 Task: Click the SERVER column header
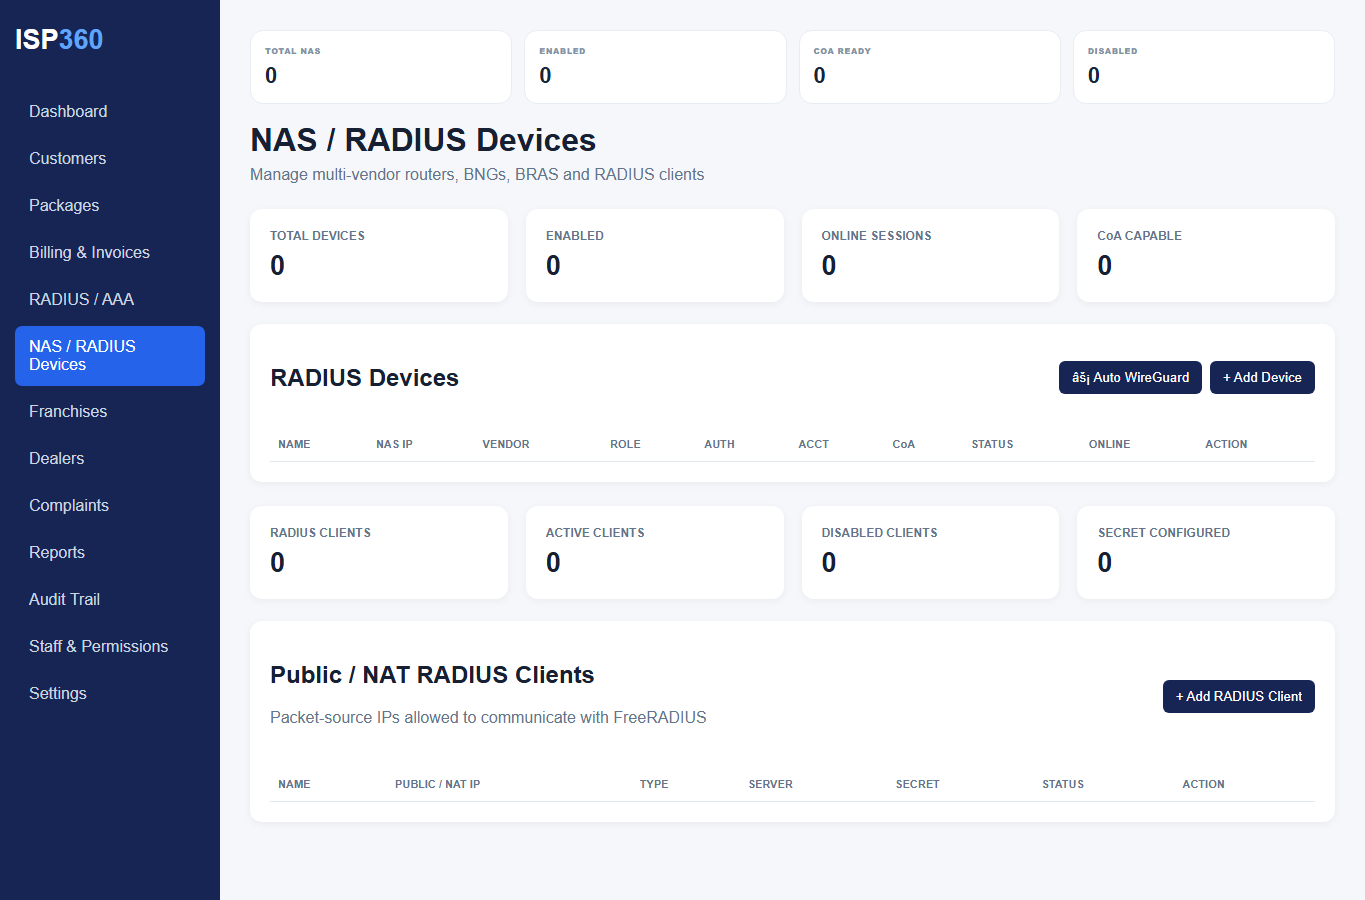coord(770,784)
